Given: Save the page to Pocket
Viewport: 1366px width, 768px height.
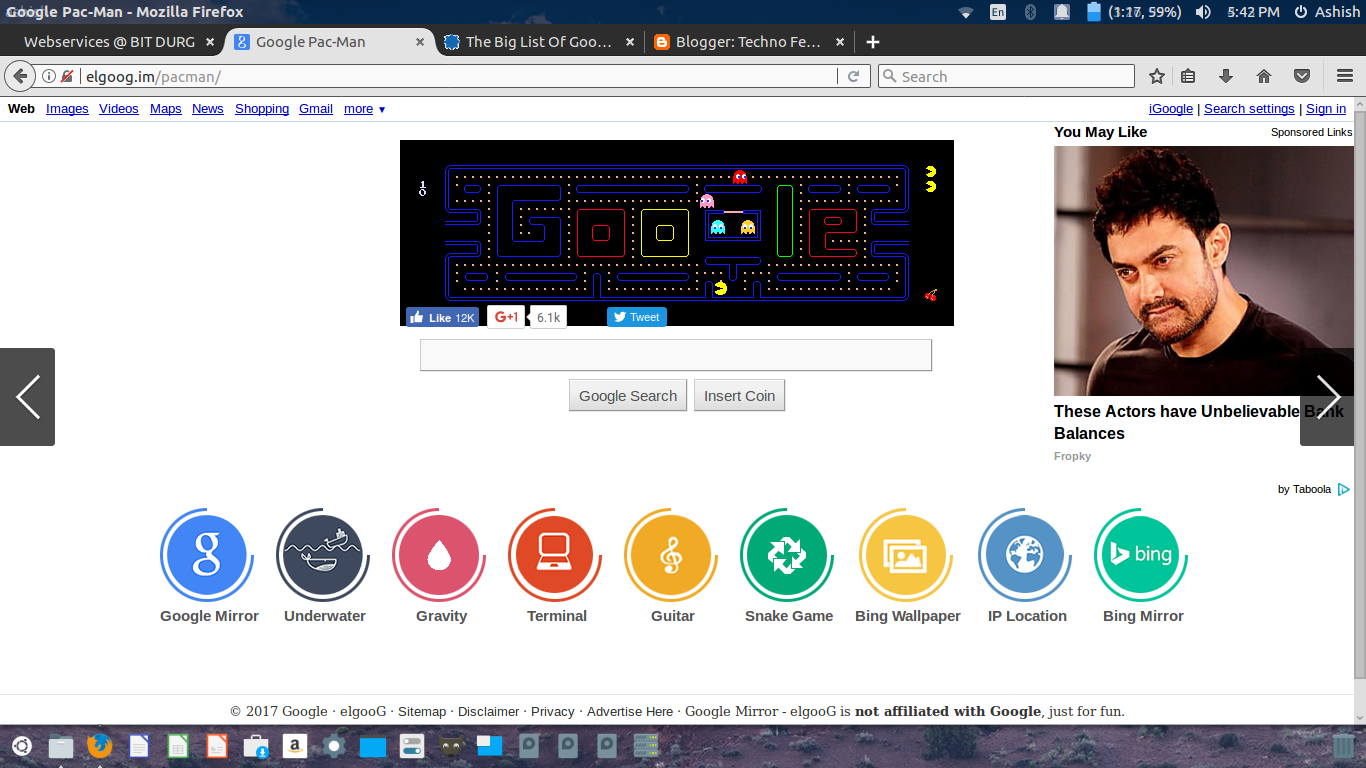Looking at the screenshot, I should 1302,76.
